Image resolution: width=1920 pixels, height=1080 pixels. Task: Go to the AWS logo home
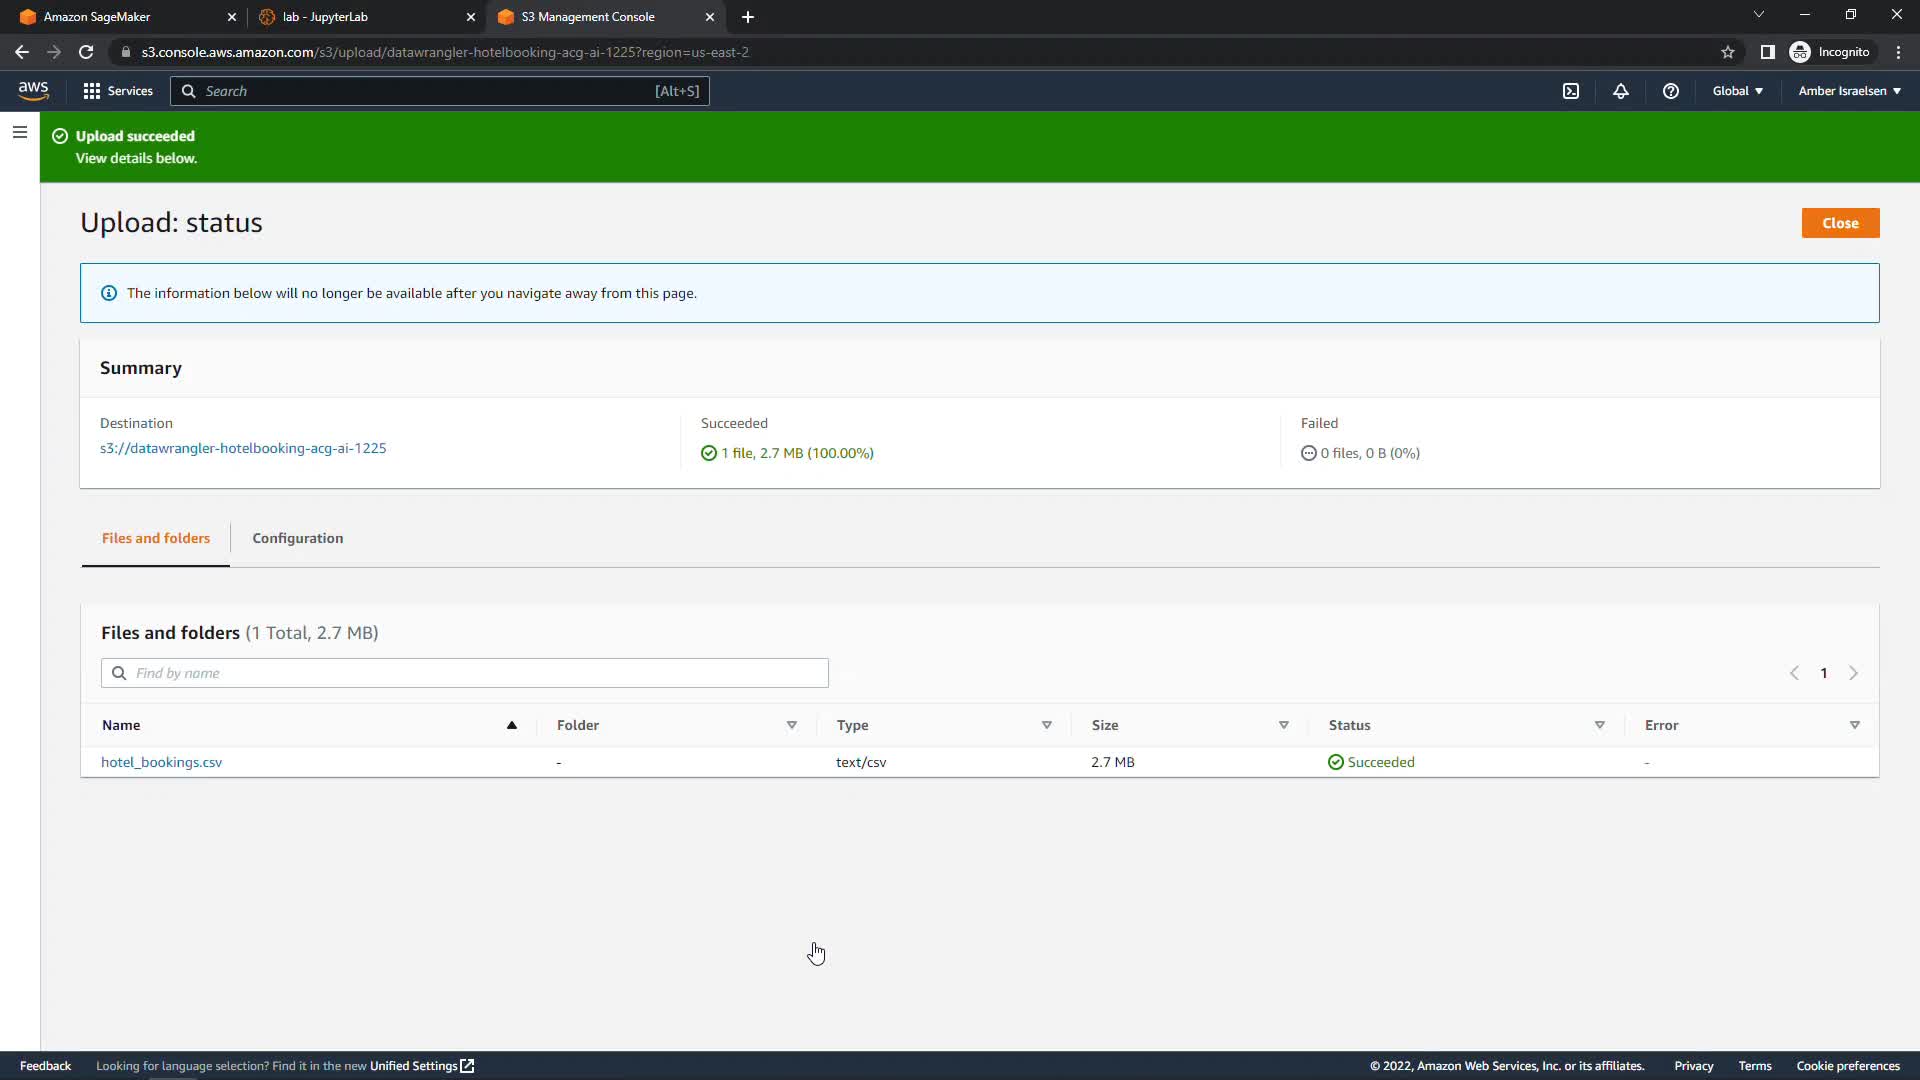(33, 90)
